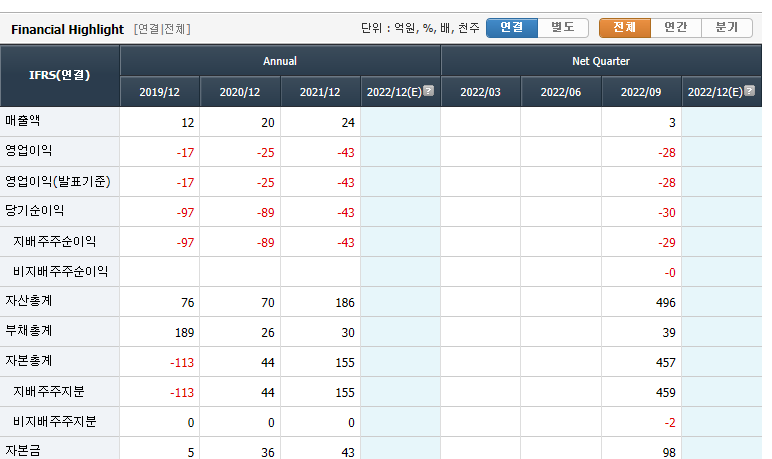
Task: Open help icon beside Annual 2022/12(E)
Action: coord(429,91)
